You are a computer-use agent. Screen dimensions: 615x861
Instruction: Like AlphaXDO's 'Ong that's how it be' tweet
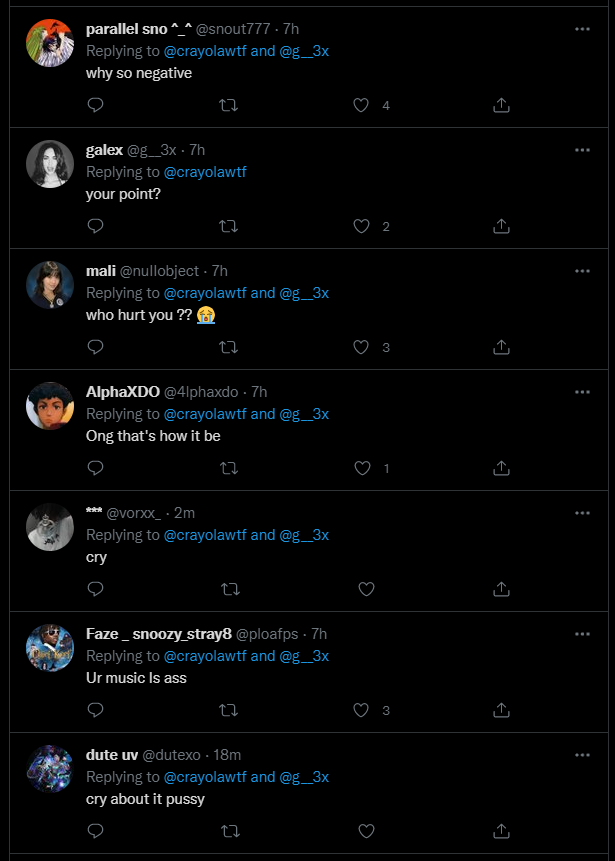pos(363,468)
